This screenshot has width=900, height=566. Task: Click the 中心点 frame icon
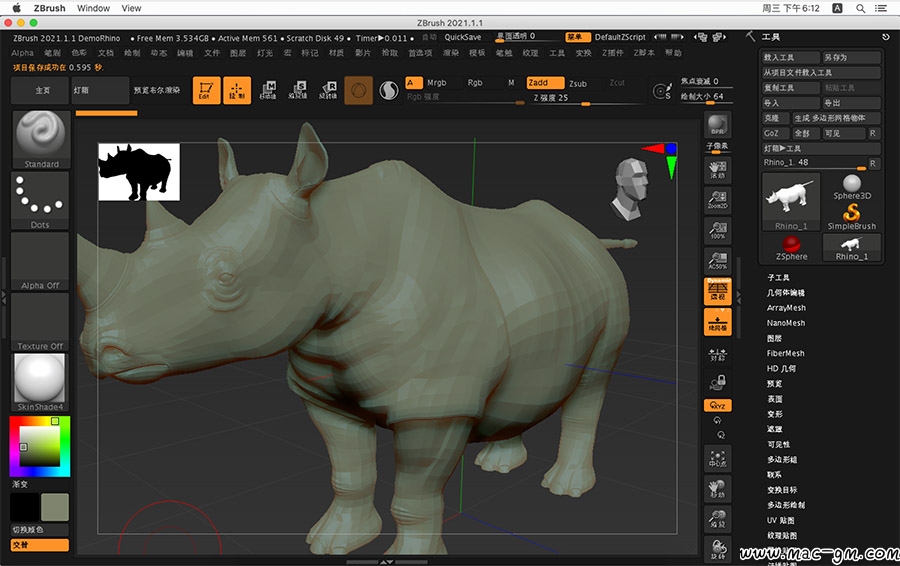[717, 458]
